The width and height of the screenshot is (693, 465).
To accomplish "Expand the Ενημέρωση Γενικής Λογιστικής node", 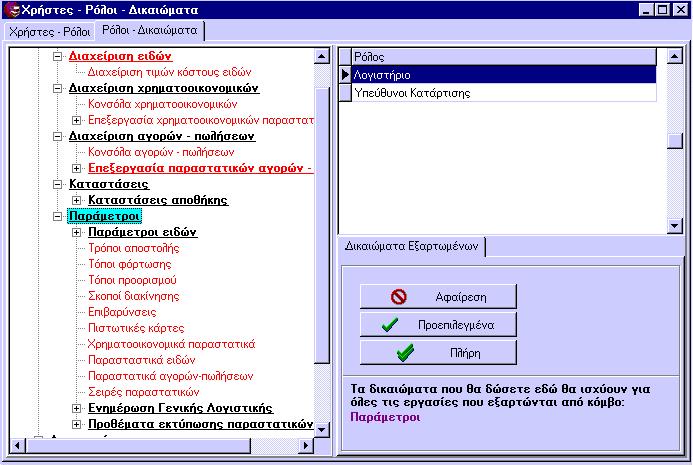I will [77, 408].
